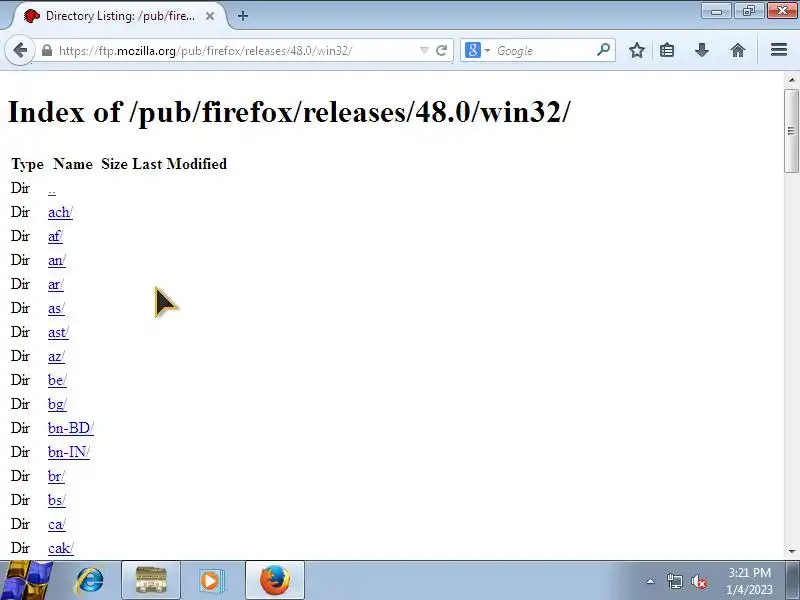Open the clock showing 3:21 PM
This screenshot has width=800, height=600.
(x=749, y=581)
